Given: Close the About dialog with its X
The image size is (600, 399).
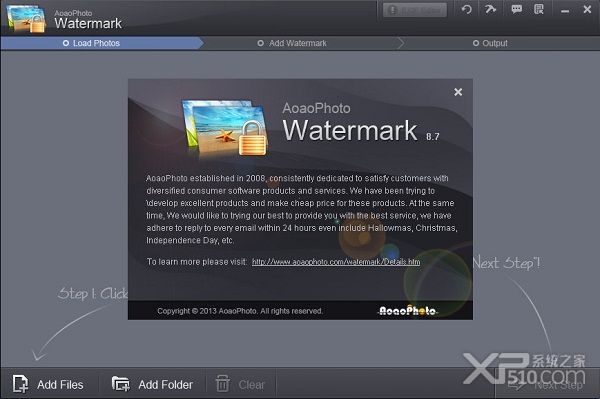Looking at the screenshot, I should (x=458, y=92).
